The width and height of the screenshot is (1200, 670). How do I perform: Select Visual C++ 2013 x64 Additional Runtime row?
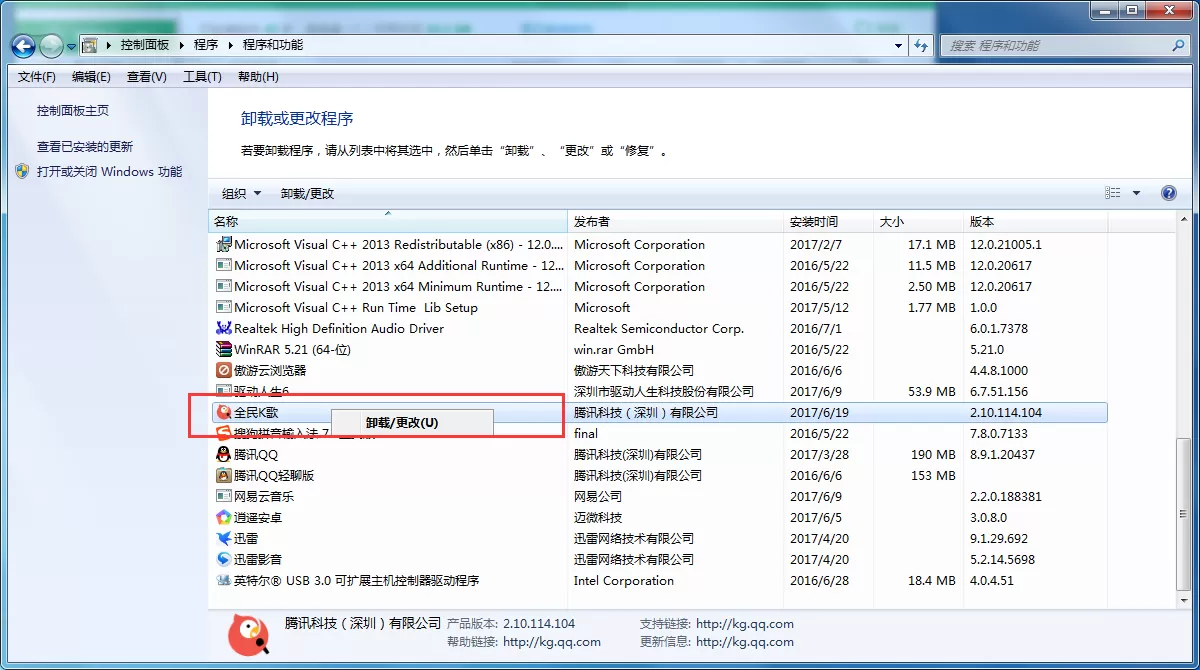pos(661,265)
